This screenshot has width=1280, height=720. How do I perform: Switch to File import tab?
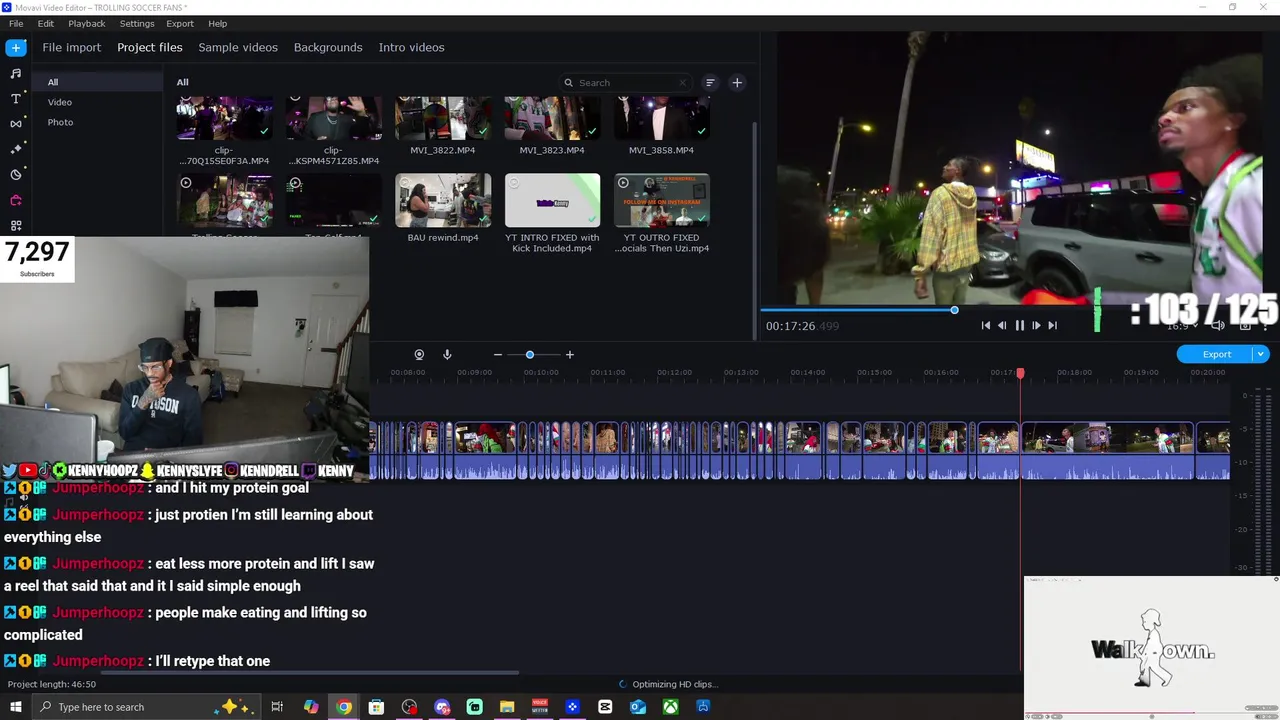point(71,47)
